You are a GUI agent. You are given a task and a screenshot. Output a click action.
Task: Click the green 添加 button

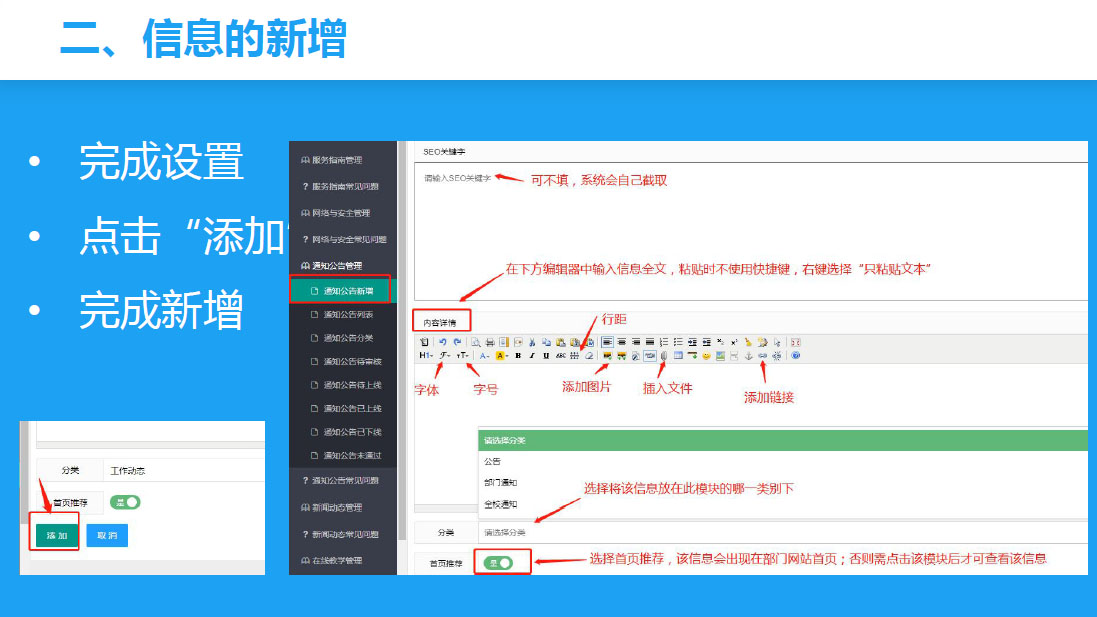tap(56, 536)
